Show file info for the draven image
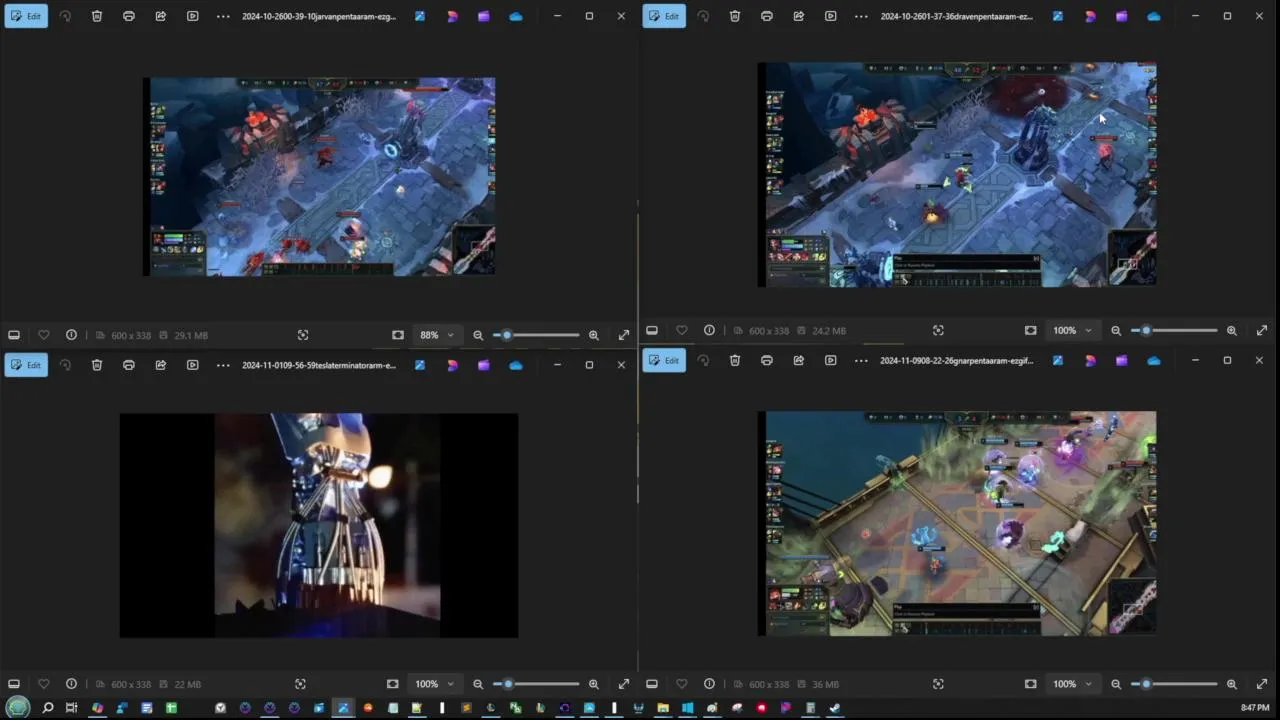The width and height of the screenshot is (1280, 720). click(709, 330)
